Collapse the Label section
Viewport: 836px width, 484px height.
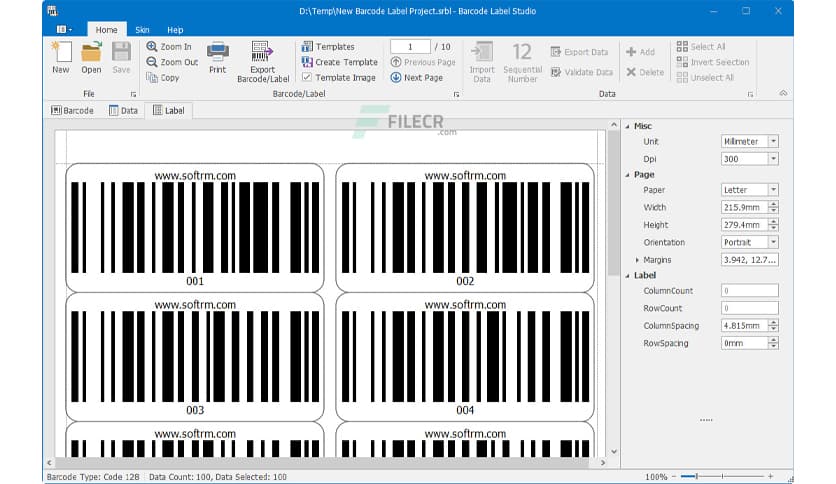click(628, 276)
